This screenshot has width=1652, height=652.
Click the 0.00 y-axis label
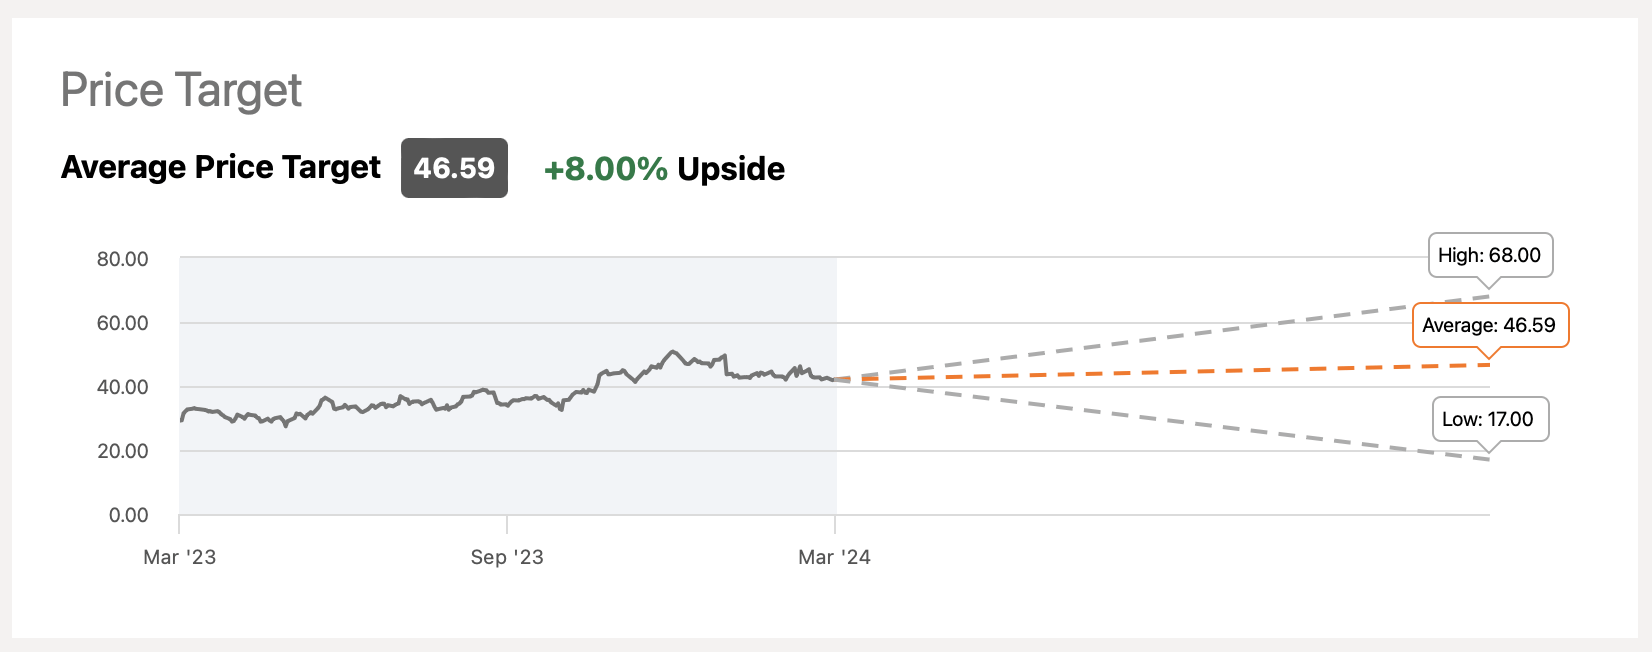coord(128,515)
